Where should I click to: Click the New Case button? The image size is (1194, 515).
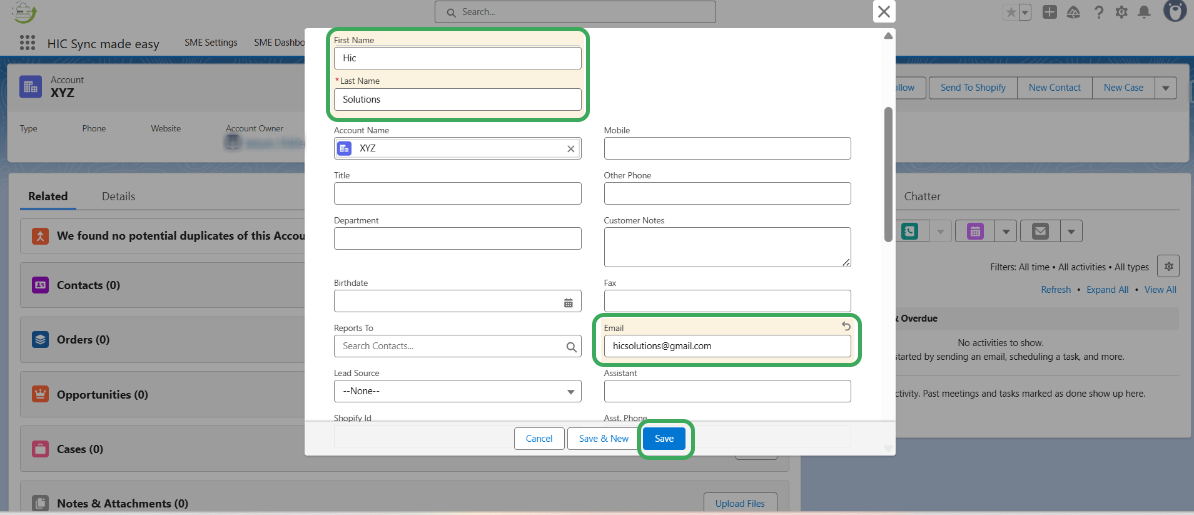point(1123,88)
